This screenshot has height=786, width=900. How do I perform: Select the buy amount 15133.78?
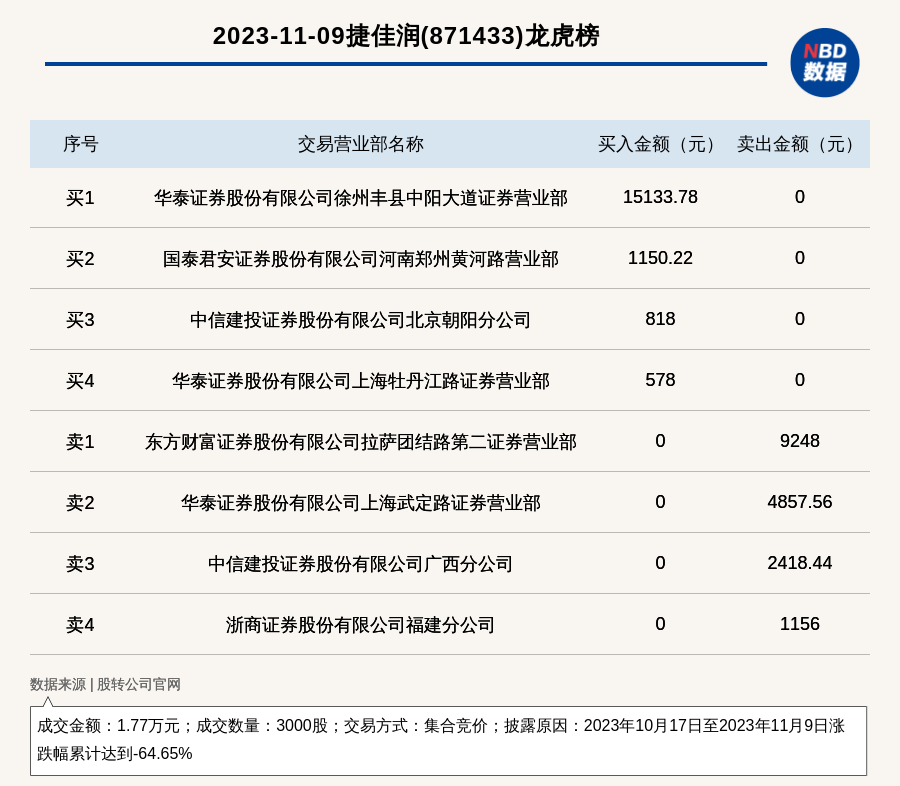tap(660, 197)
